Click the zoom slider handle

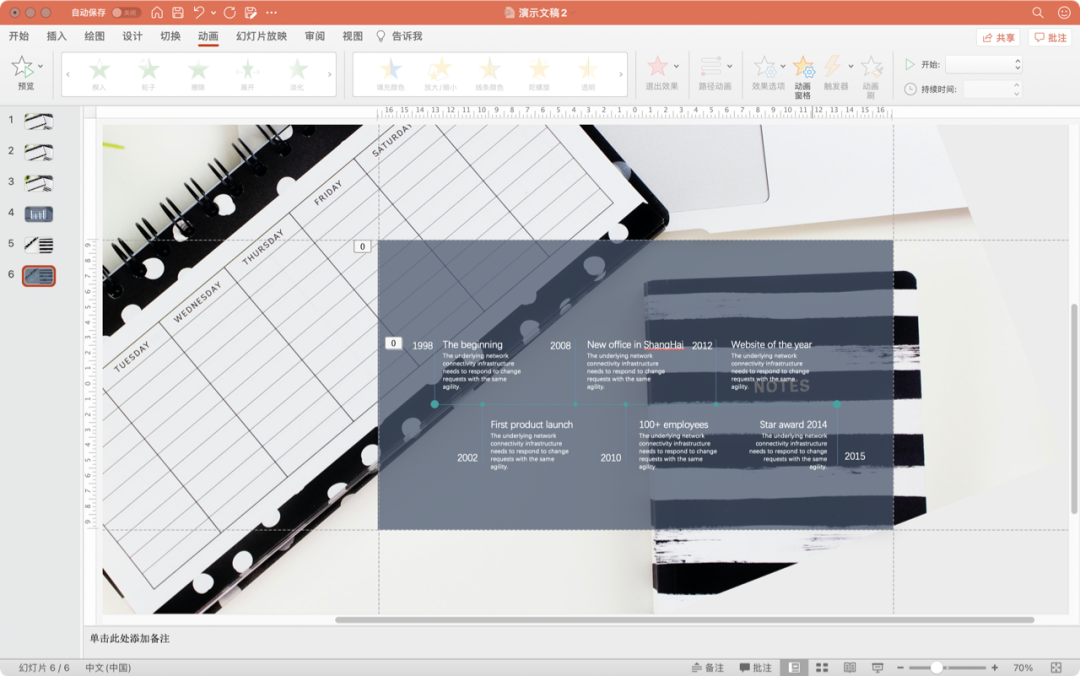tap(936, 667)
